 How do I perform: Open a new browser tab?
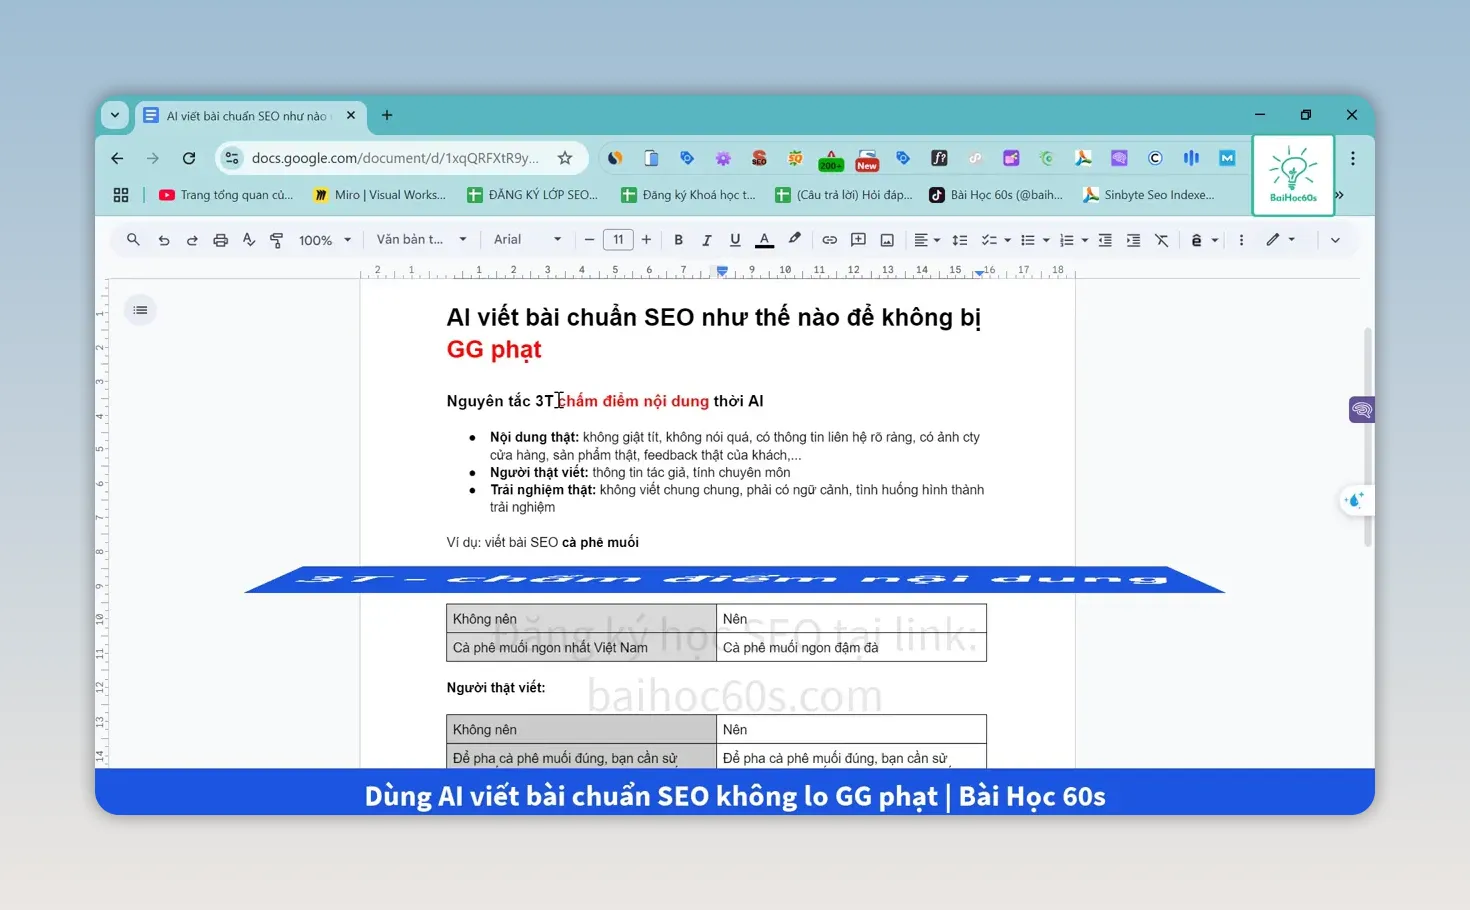pos(387,116)
